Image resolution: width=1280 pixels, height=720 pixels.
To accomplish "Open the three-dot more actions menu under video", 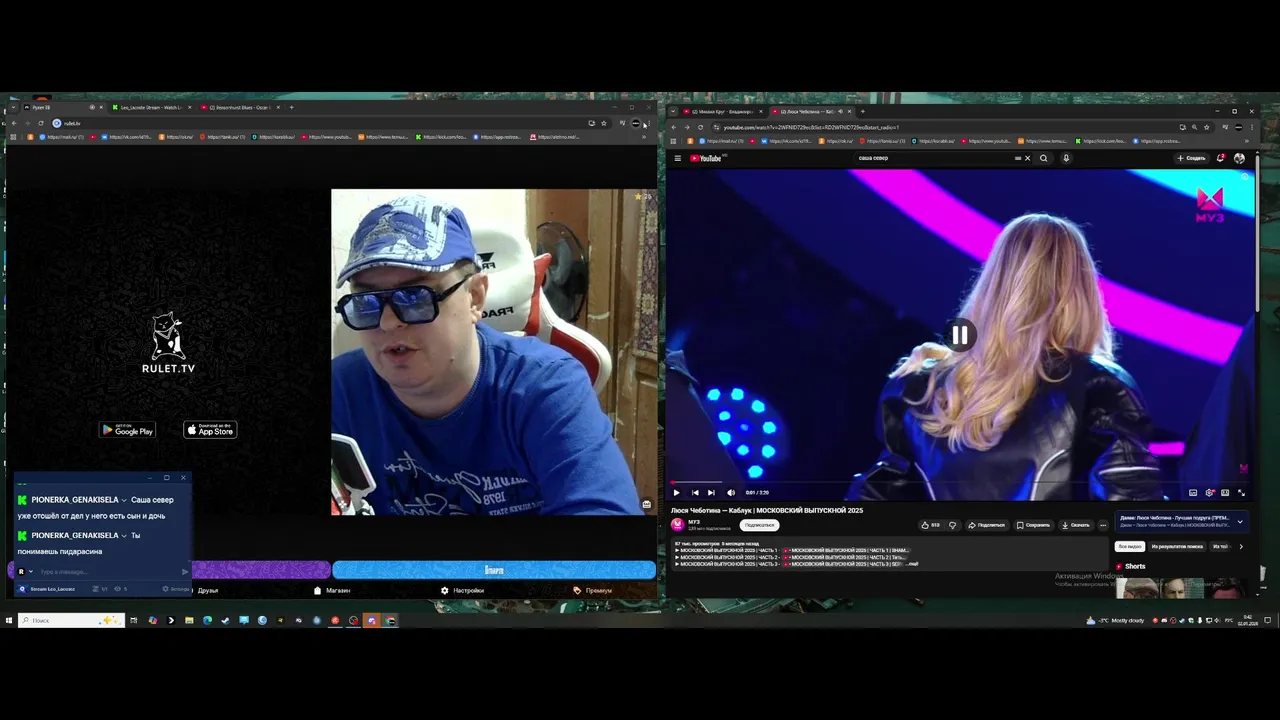I will point(1103,525).
